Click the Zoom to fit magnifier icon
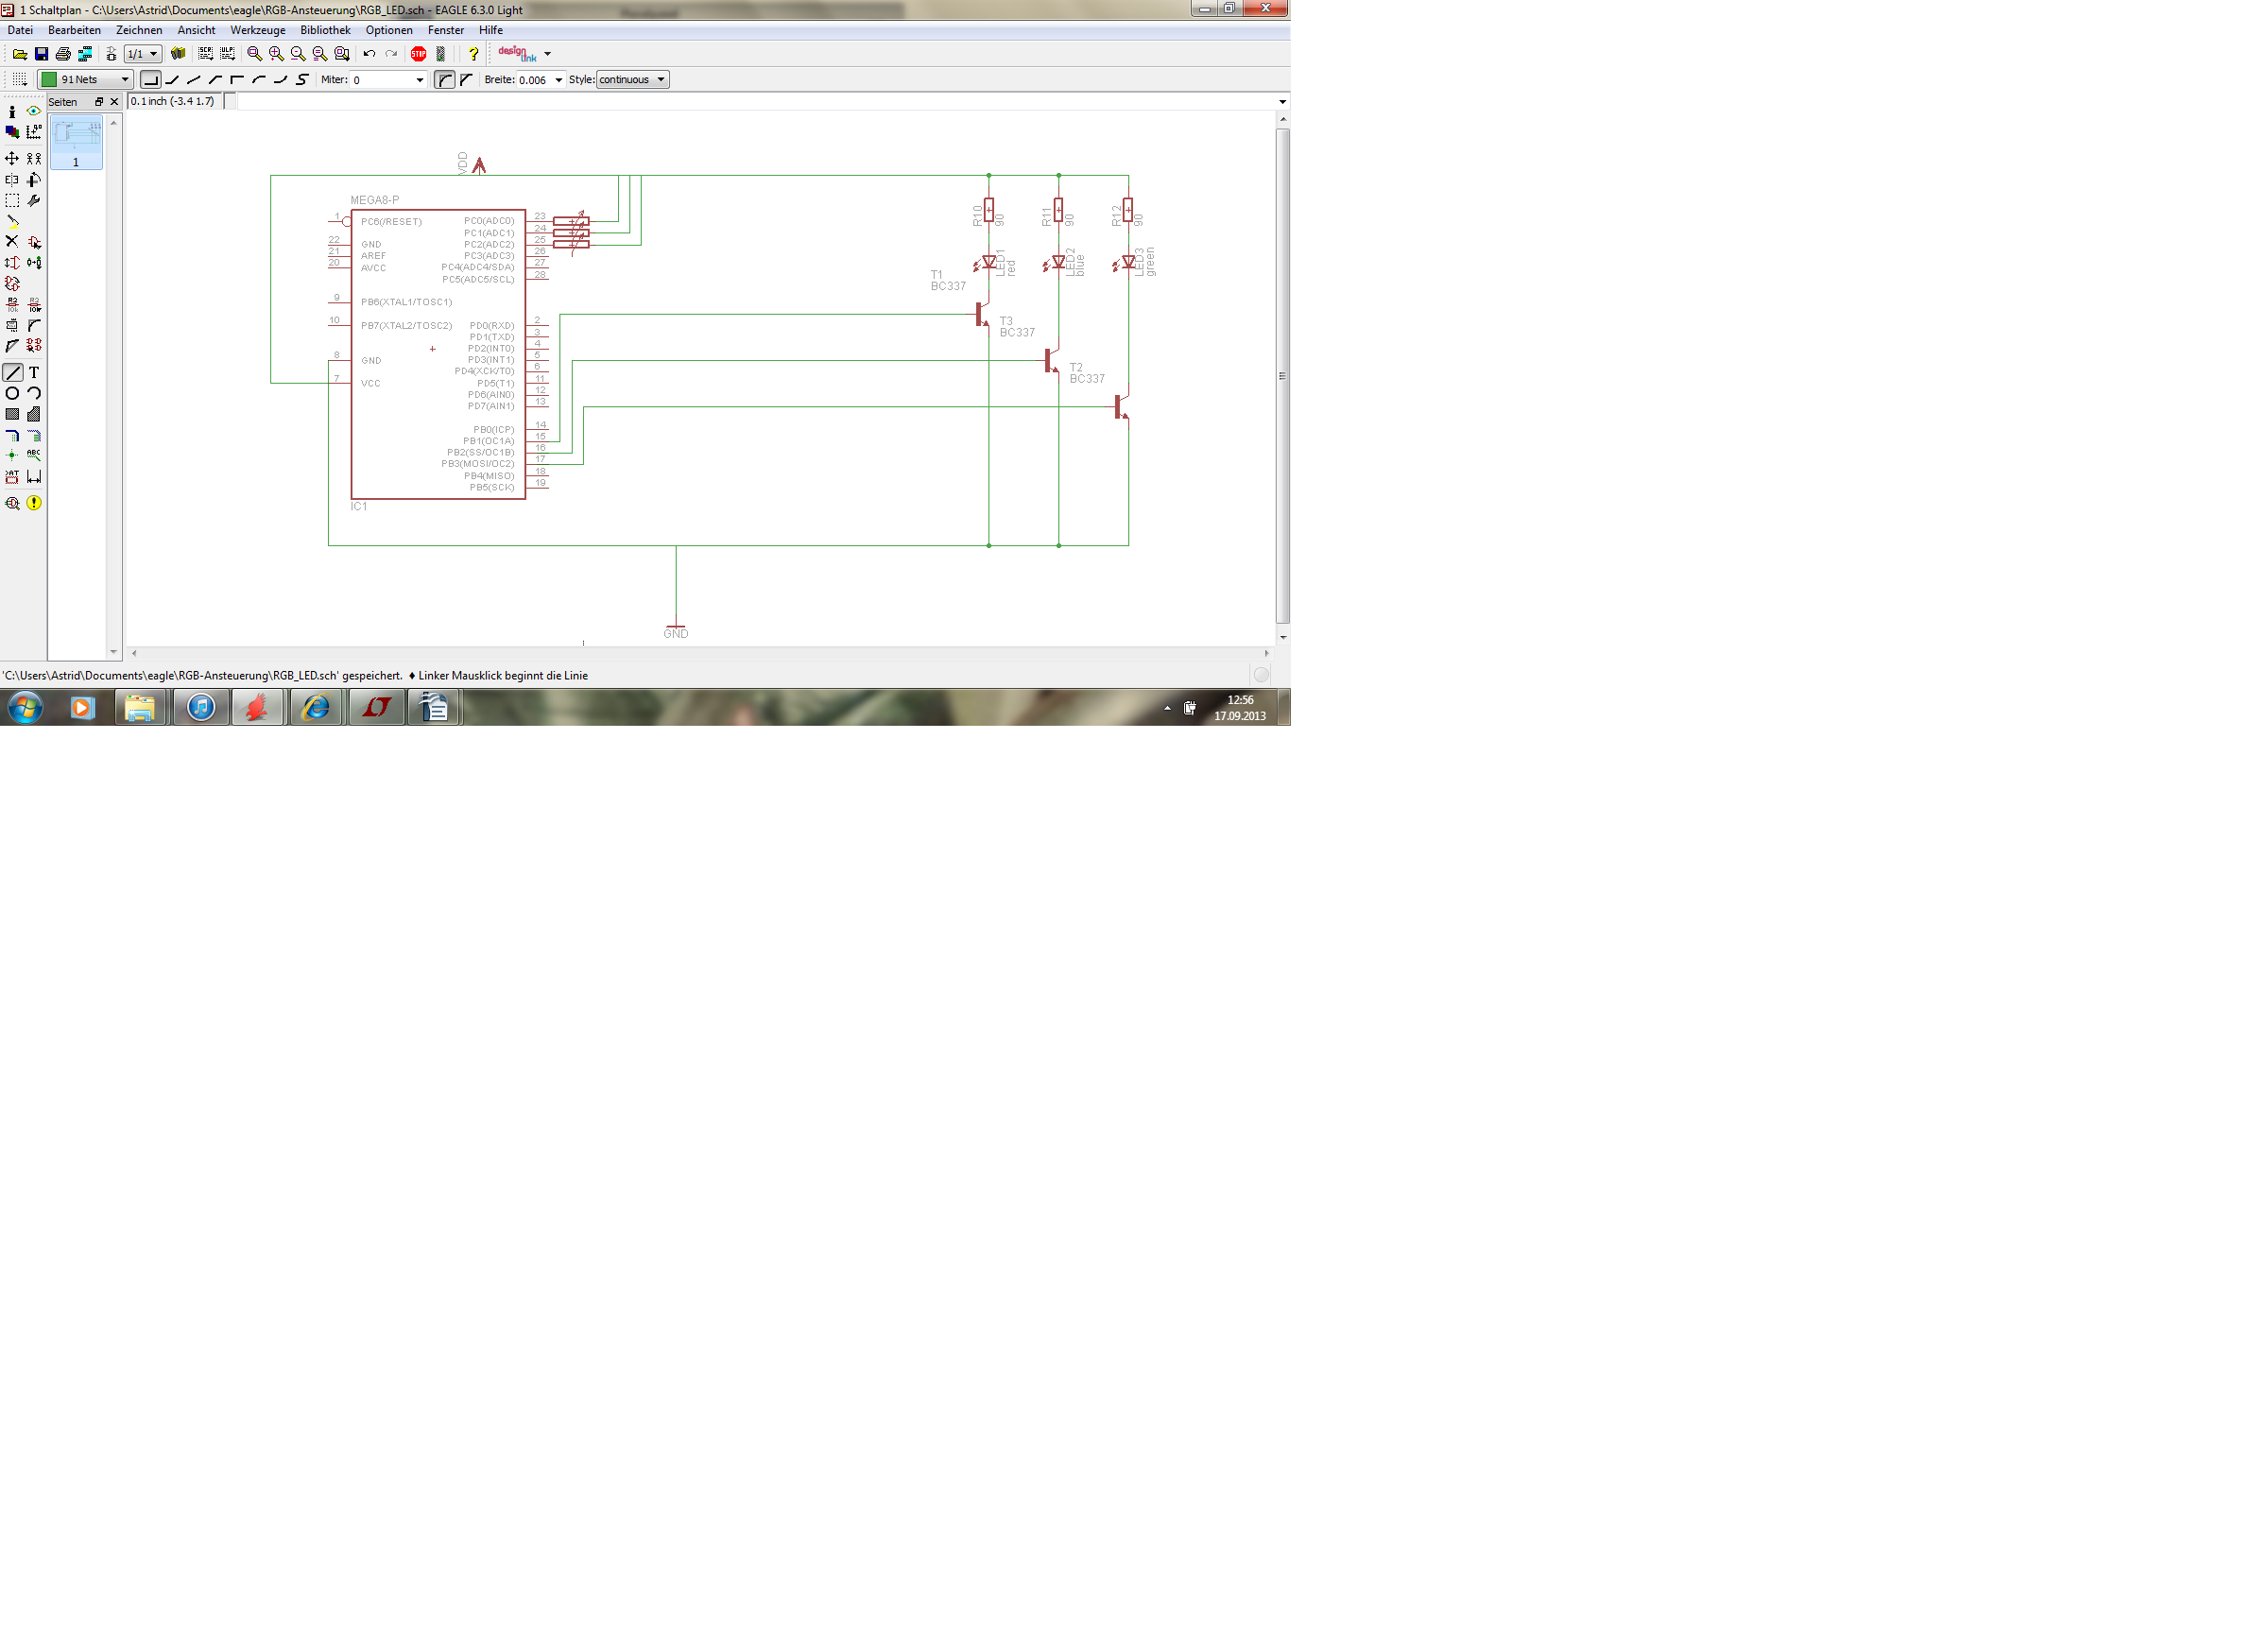Screen dimensions: 2268x1633 pyautogui.click(x=255, y=54)
